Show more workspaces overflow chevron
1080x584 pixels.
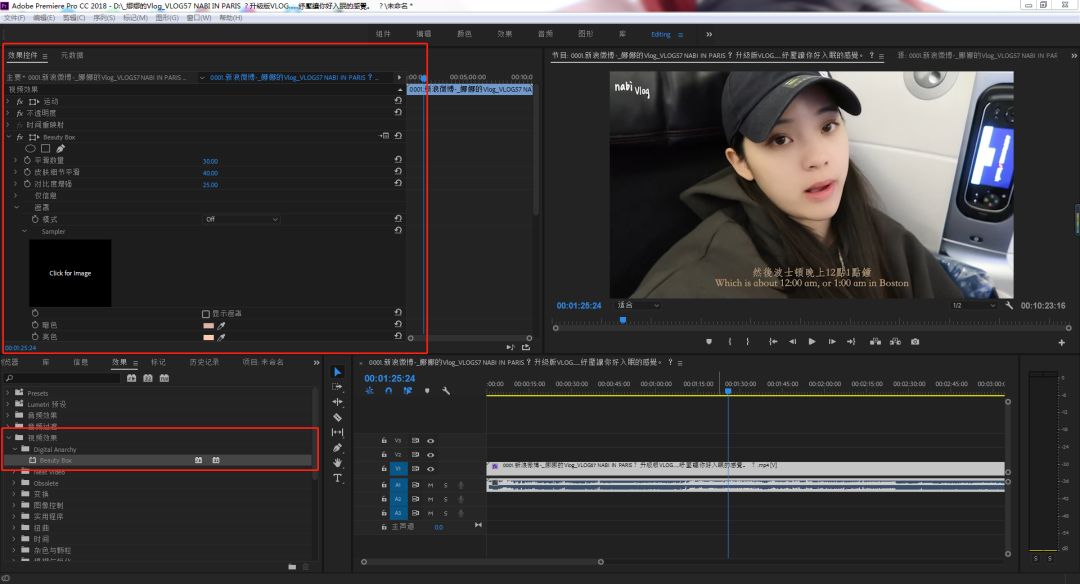click(x=709, y=34)
